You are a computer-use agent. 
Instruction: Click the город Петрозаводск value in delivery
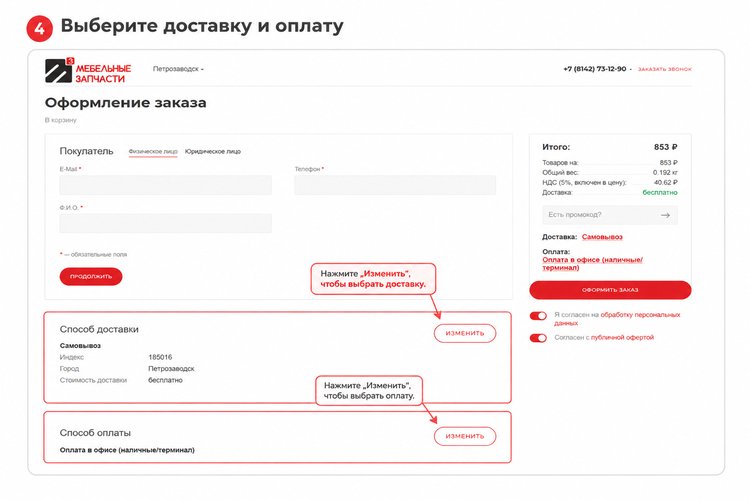tap(171, 368)
